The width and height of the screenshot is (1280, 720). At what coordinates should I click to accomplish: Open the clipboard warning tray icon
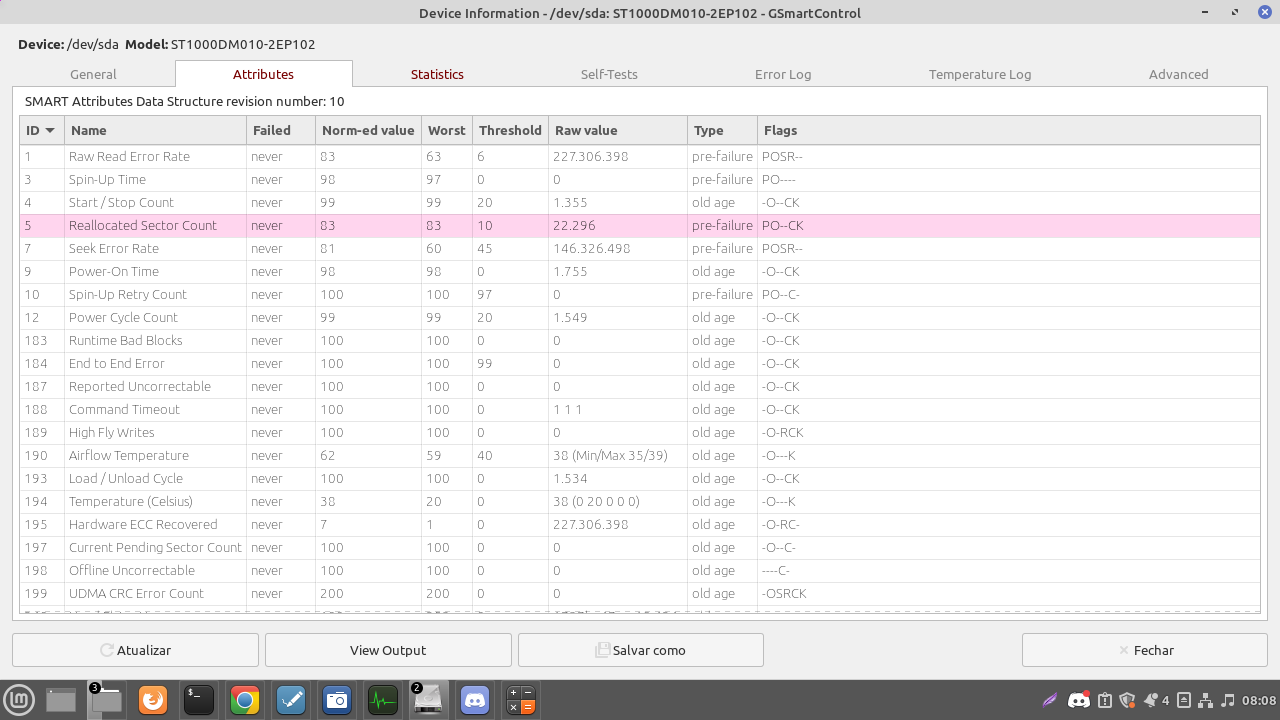(x=1105, y=700)
